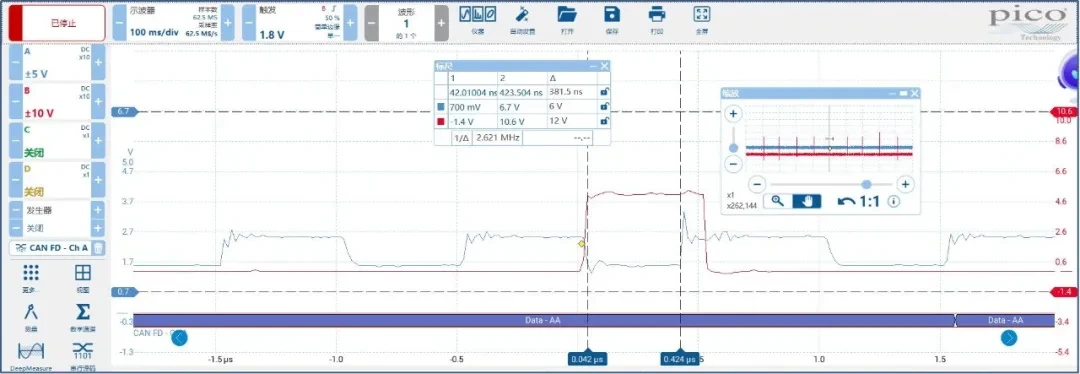Decrease the 100 ms/div timebase
1080x374 pixels.
click(119, 23)
